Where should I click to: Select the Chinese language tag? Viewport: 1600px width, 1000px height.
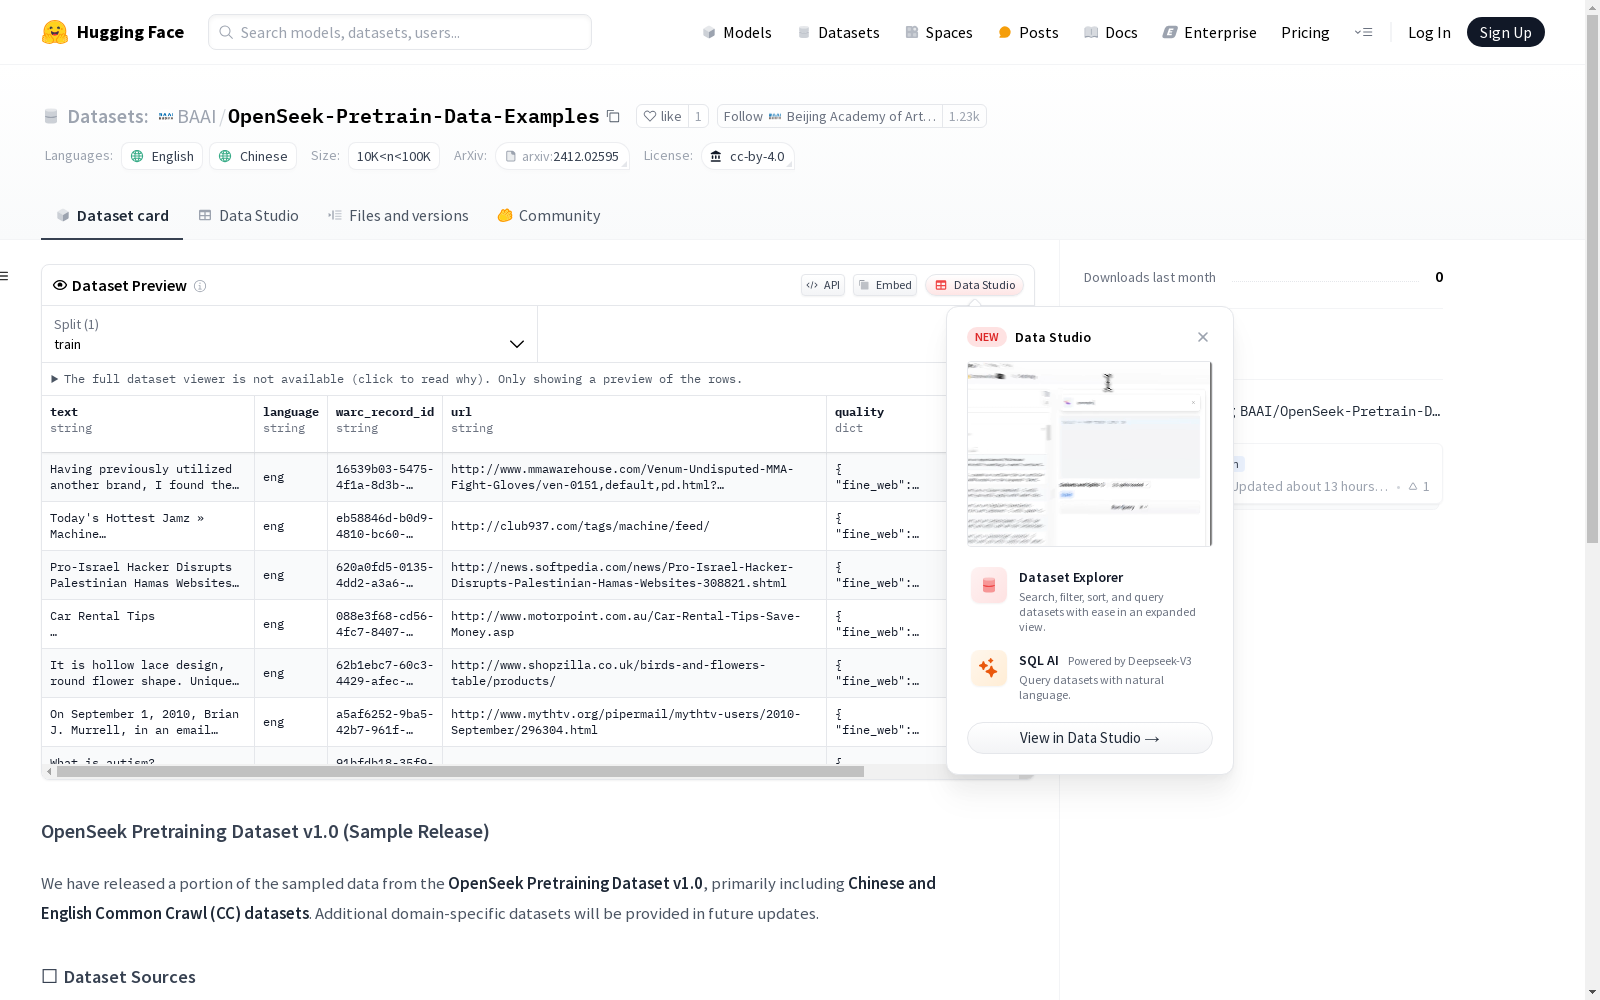[x=253, y=156]
